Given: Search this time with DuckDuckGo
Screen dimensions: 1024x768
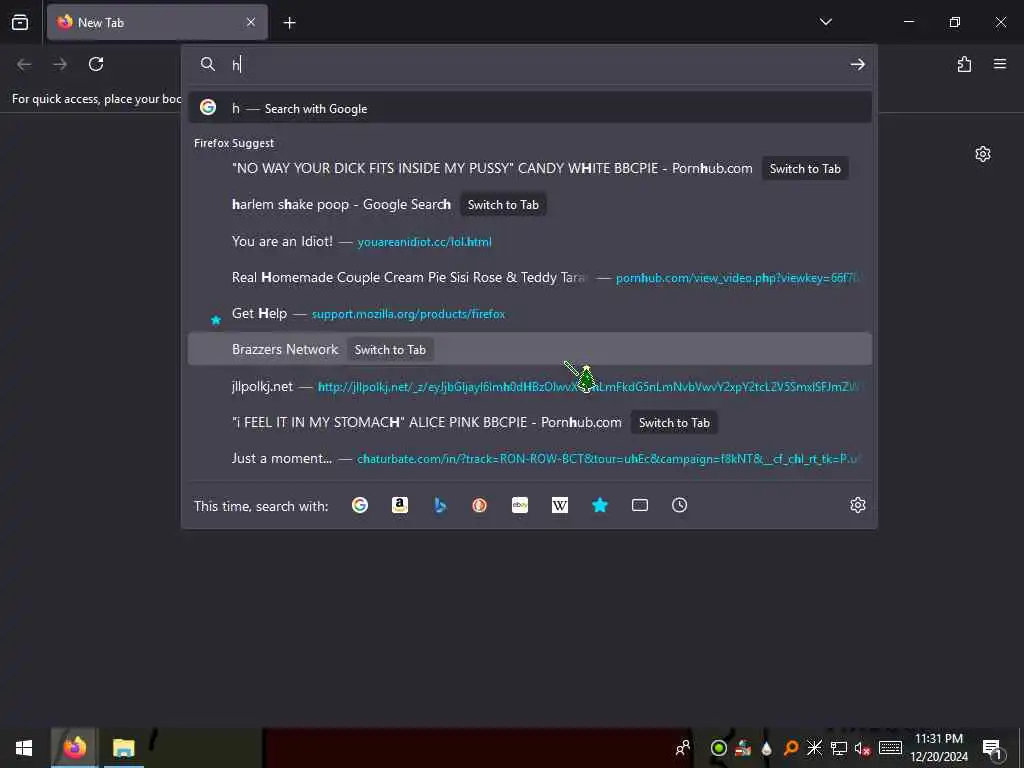Looking at the screenshot, I should pyautogui.click(x=479, y=505).
